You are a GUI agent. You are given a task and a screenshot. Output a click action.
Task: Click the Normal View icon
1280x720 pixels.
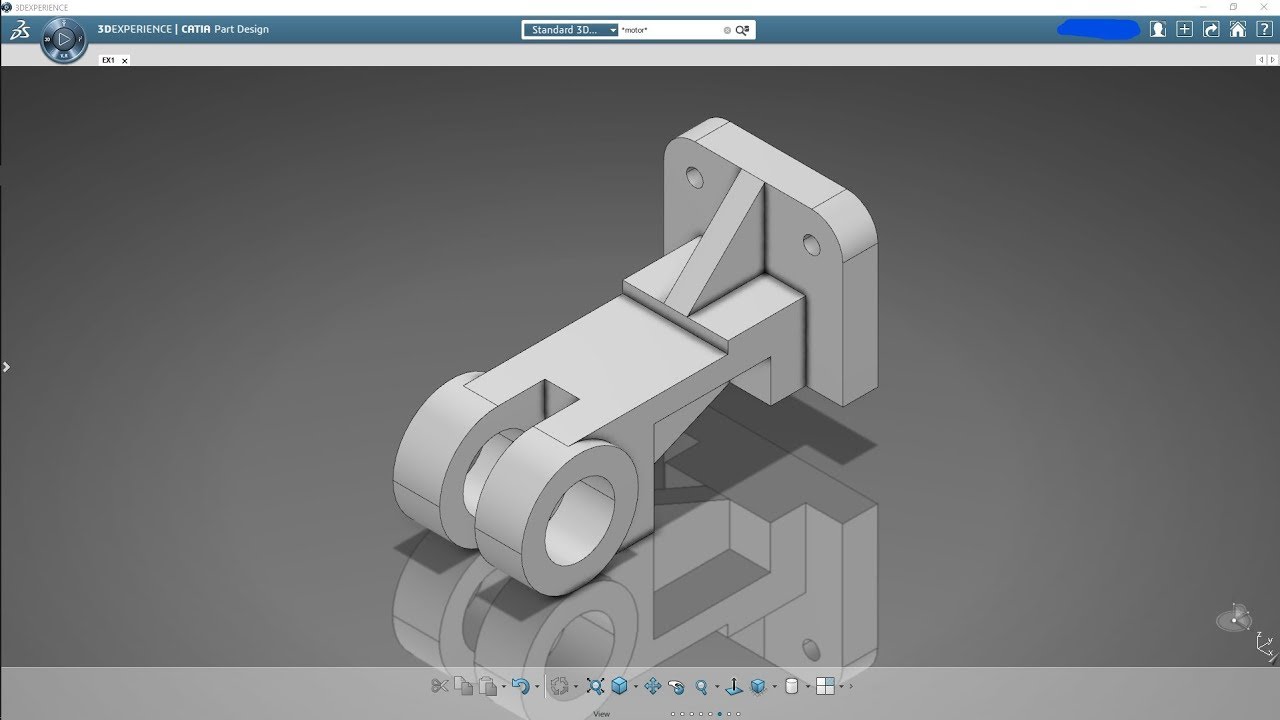pos(734,686)
